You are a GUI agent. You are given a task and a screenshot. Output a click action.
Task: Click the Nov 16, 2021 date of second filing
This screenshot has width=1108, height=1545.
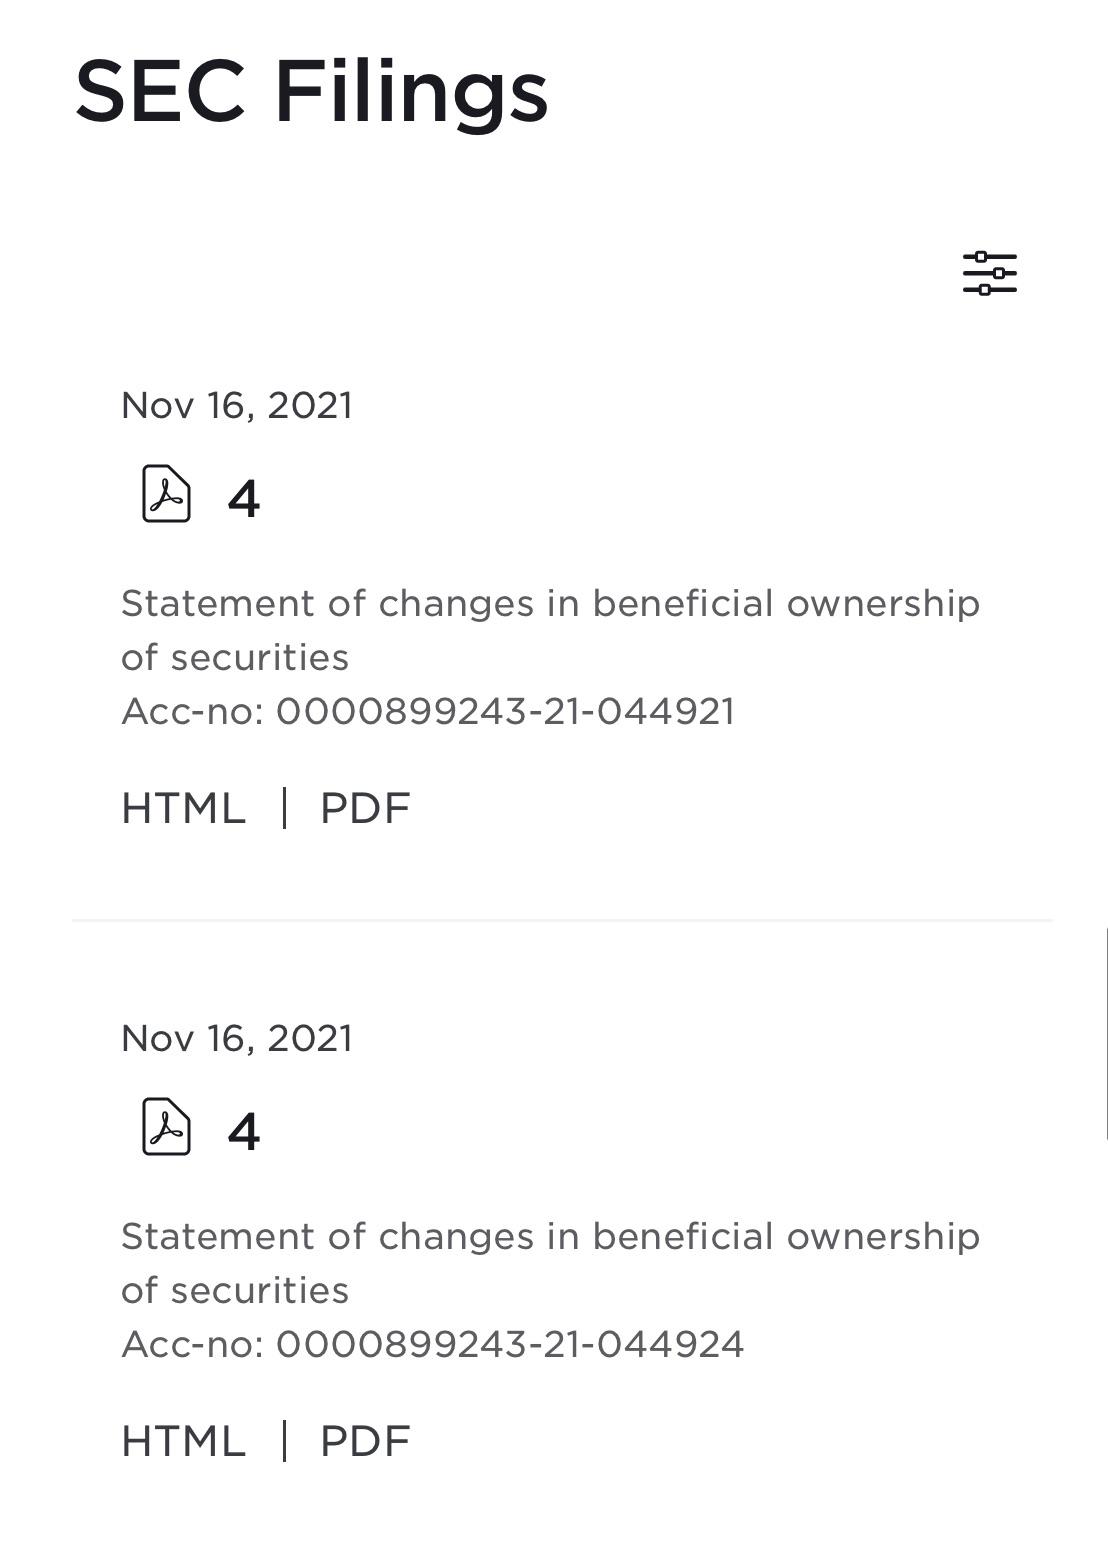[x=236, y=1038]
